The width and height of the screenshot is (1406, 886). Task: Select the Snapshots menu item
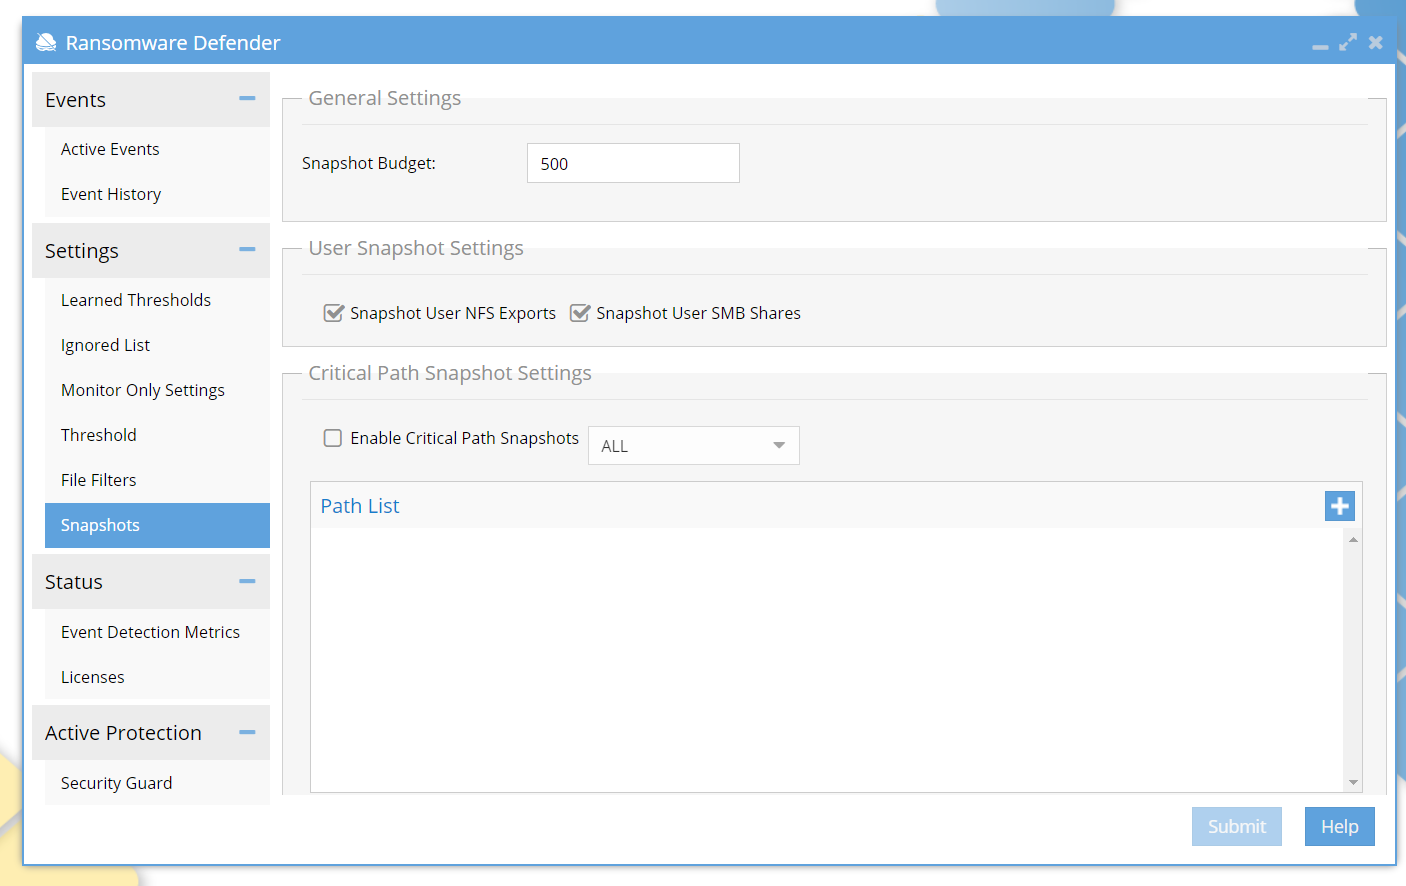coord(157,525)
